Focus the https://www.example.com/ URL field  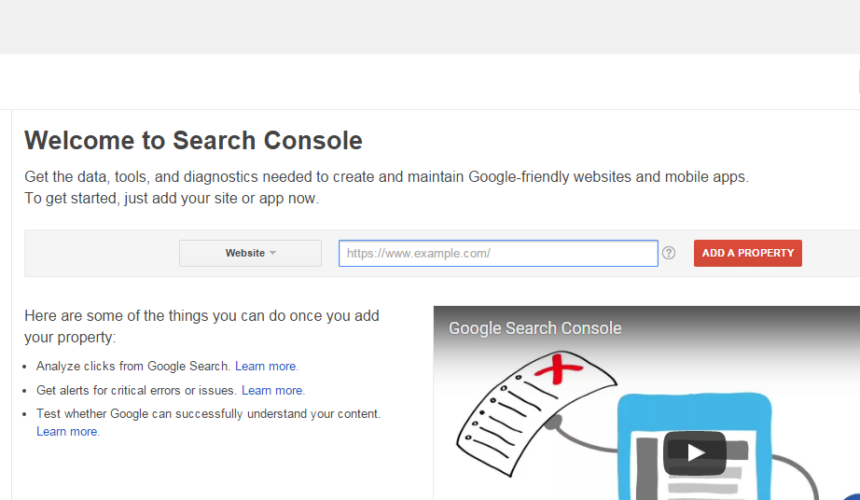(x=498, y=253)
